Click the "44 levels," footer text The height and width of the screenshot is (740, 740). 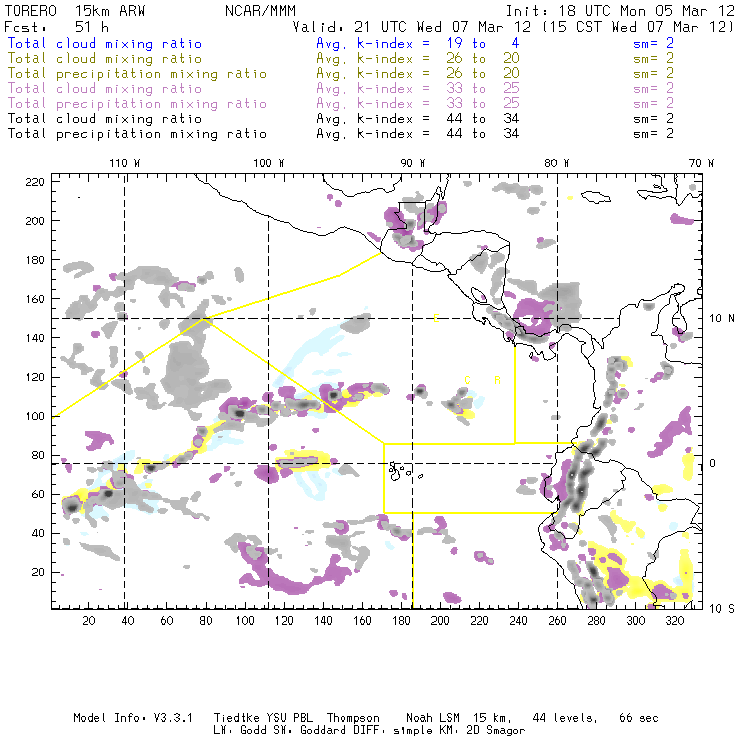(x=565, y=718)
